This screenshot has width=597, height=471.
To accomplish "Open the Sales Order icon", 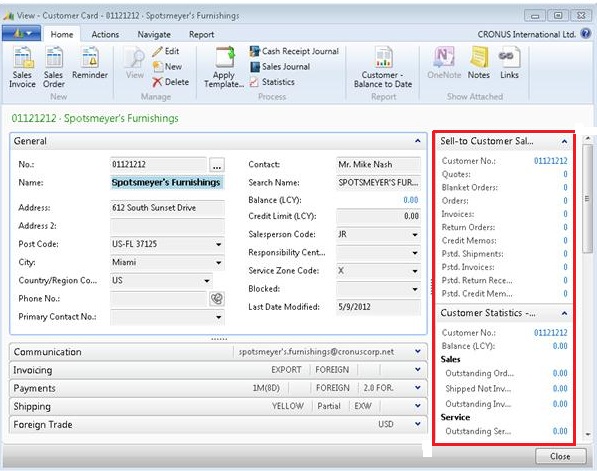I will [x=54, y=67].
